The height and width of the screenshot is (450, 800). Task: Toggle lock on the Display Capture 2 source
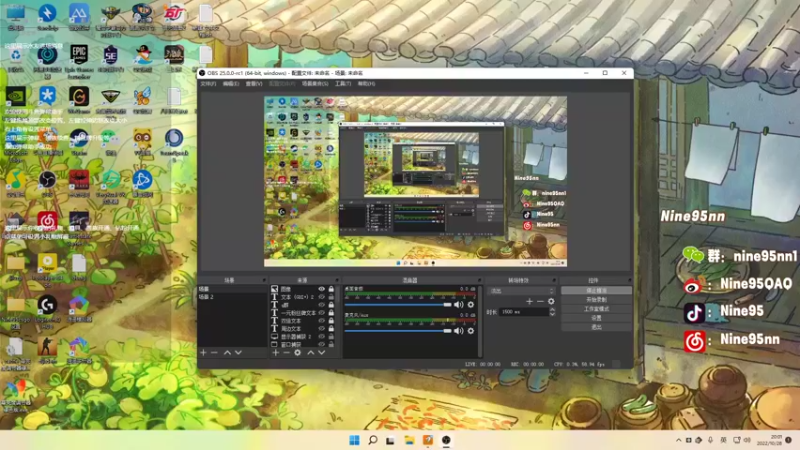pos(331,337)
